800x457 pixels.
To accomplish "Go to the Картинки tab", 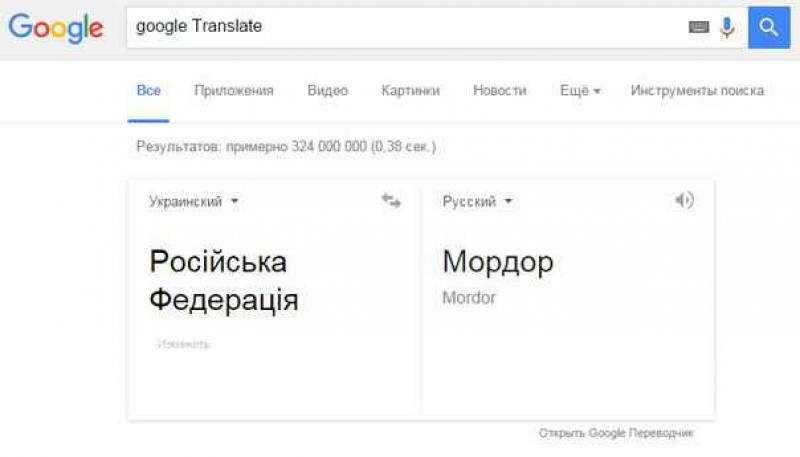I will pyautogui.click(x=410, y=90).
